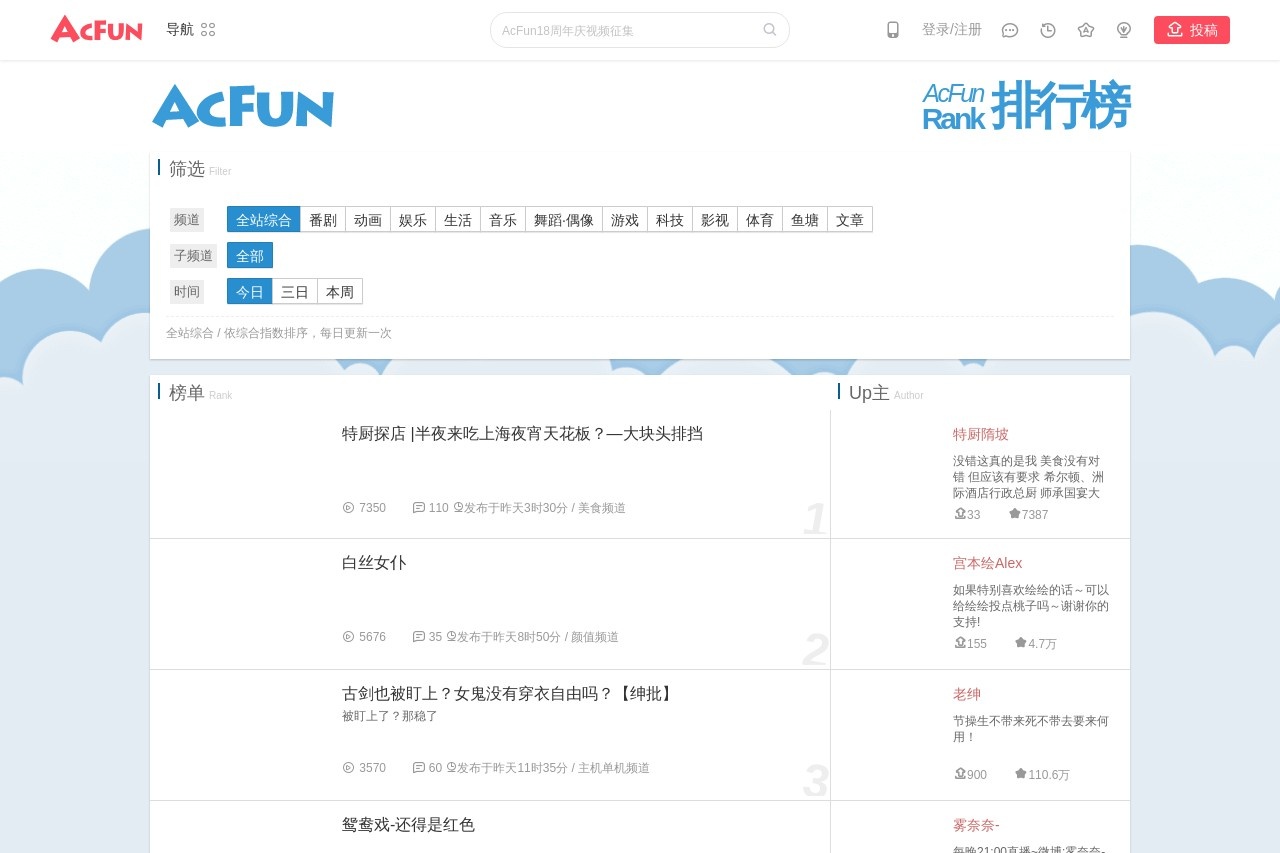
Task: Select the 今日 time filter
Action: coord(250,291)
